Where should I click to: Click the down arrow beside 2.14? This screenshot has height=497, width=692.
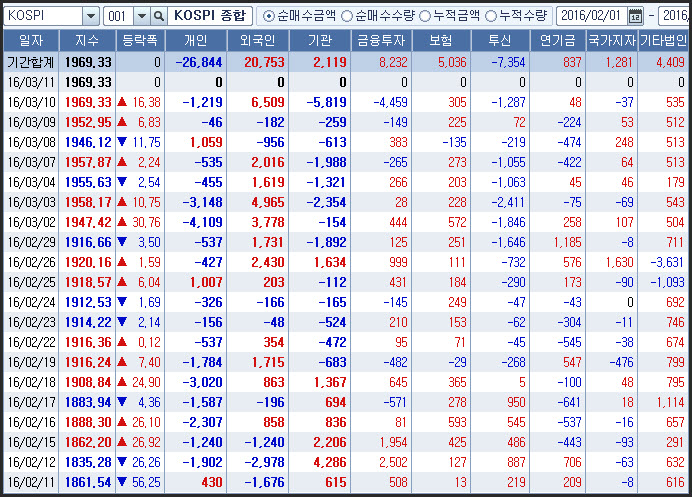(x=122, y=321)
